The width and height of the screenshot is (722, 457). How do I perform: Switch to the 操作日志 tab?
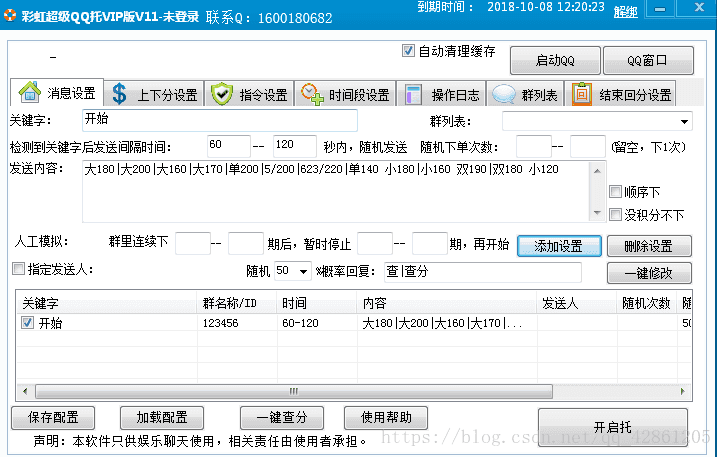tap(442, 94)
